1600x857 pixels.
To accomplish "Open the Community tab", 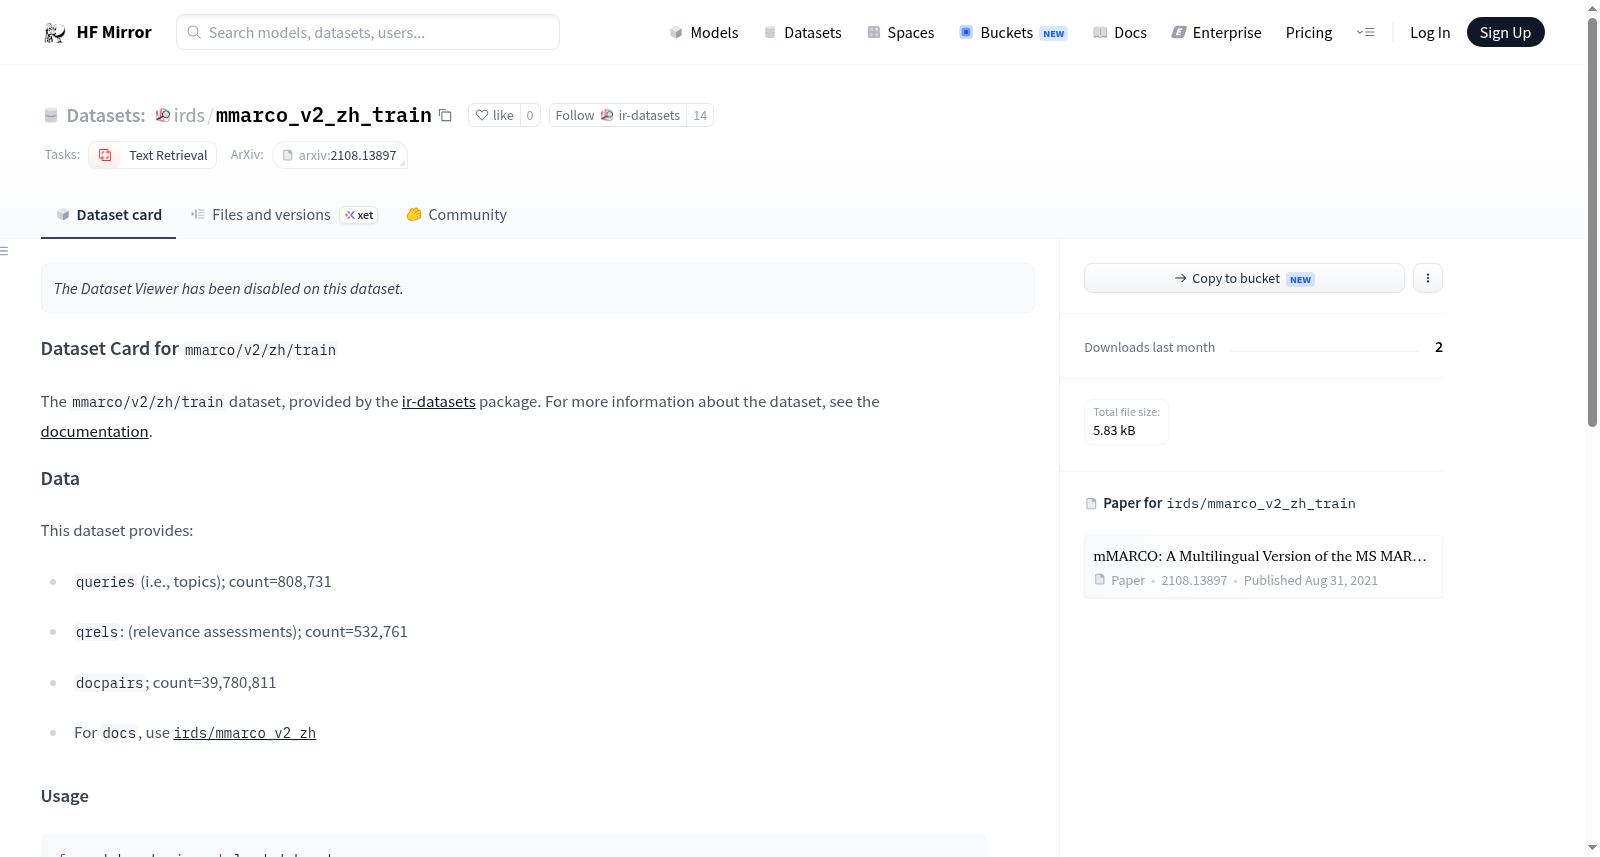I will coord(457,215).
